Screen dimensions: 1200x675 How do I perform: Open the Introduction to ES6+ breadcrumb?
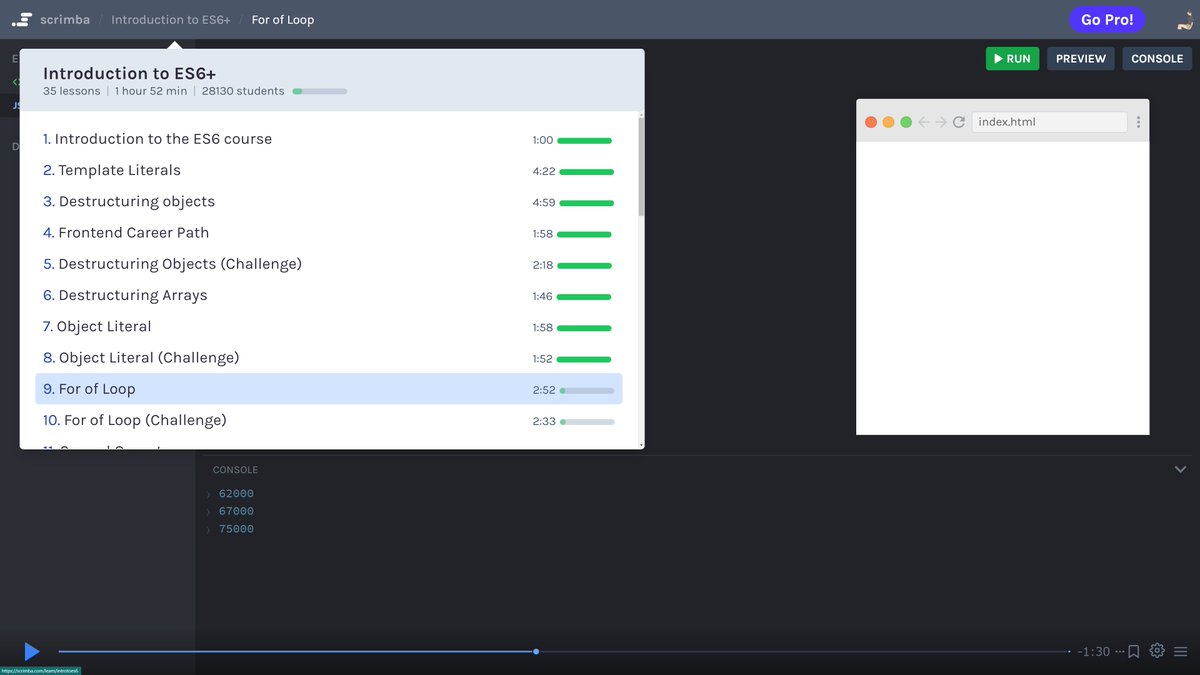[x=170, y=18]
